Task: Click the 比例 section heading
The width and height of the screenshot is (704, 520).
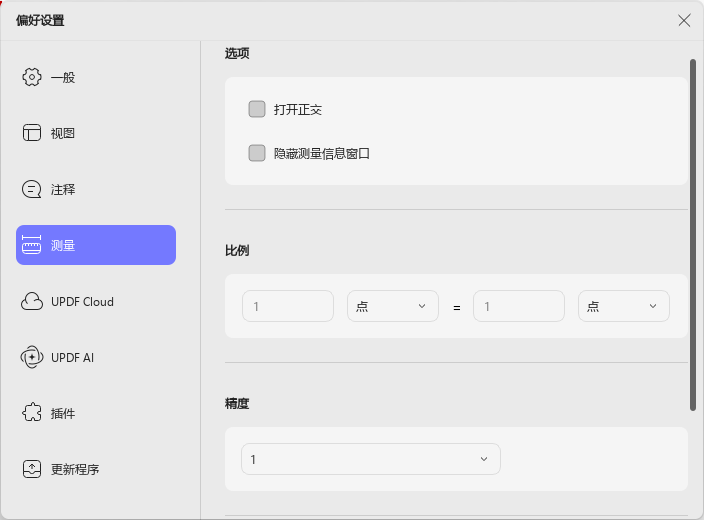Action: (237, 251)
